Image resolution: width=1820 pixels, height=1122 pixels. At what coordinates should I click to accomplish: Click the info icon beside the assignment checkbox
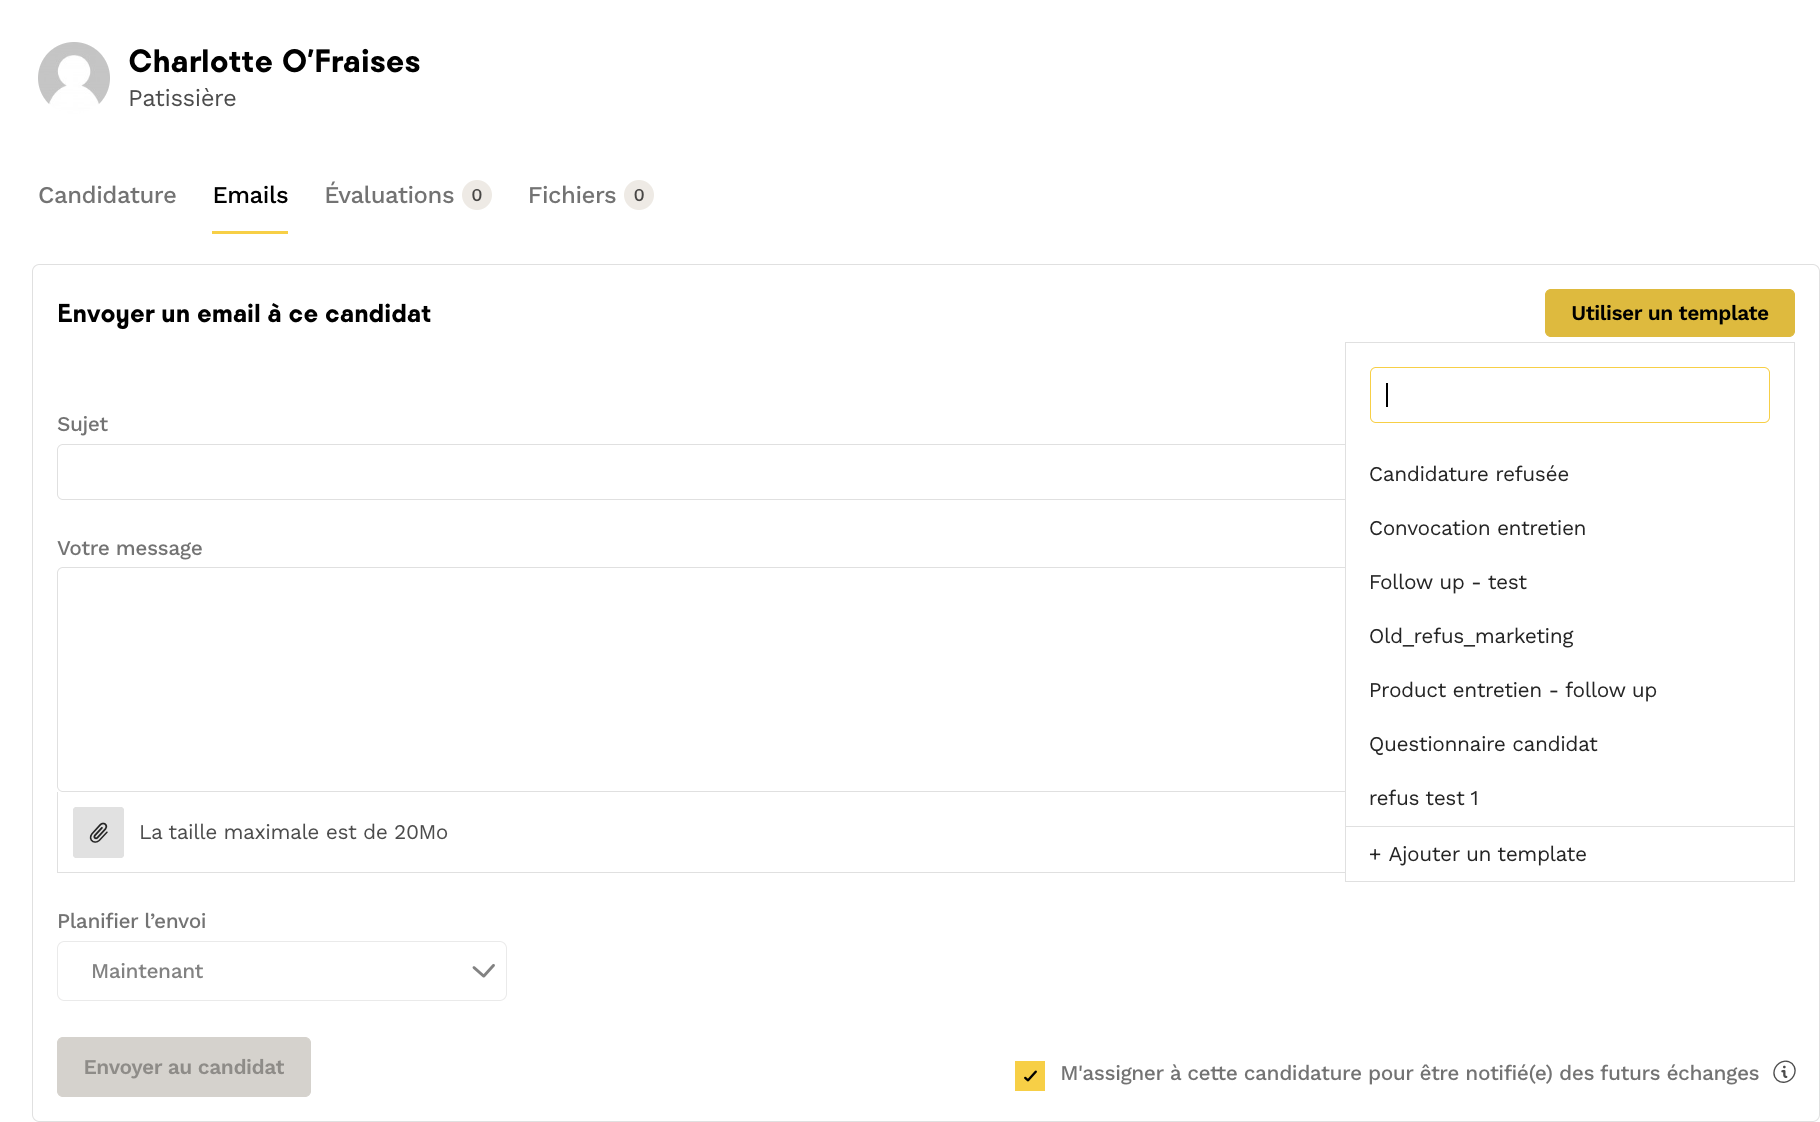(1784, 1072)
